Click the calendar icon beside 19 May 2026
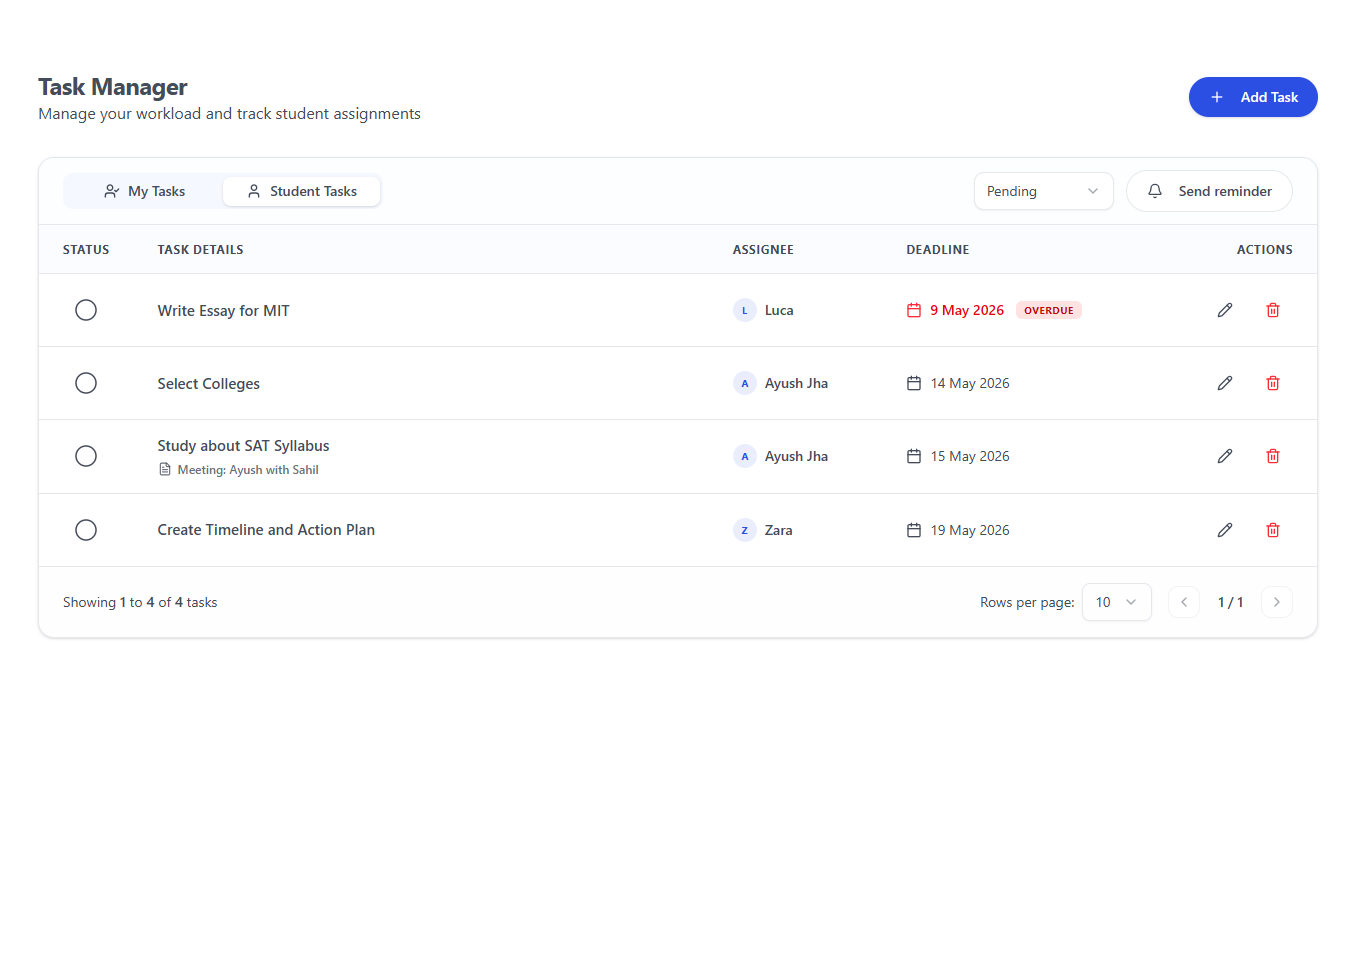 [x=914, y=530]
